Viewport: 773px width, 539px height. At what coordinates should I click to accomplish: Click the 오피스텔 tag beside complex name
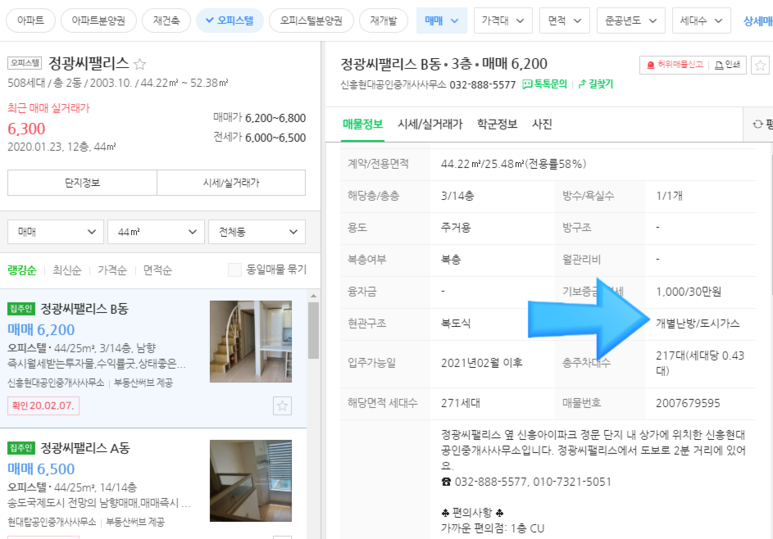pos(25,63)
